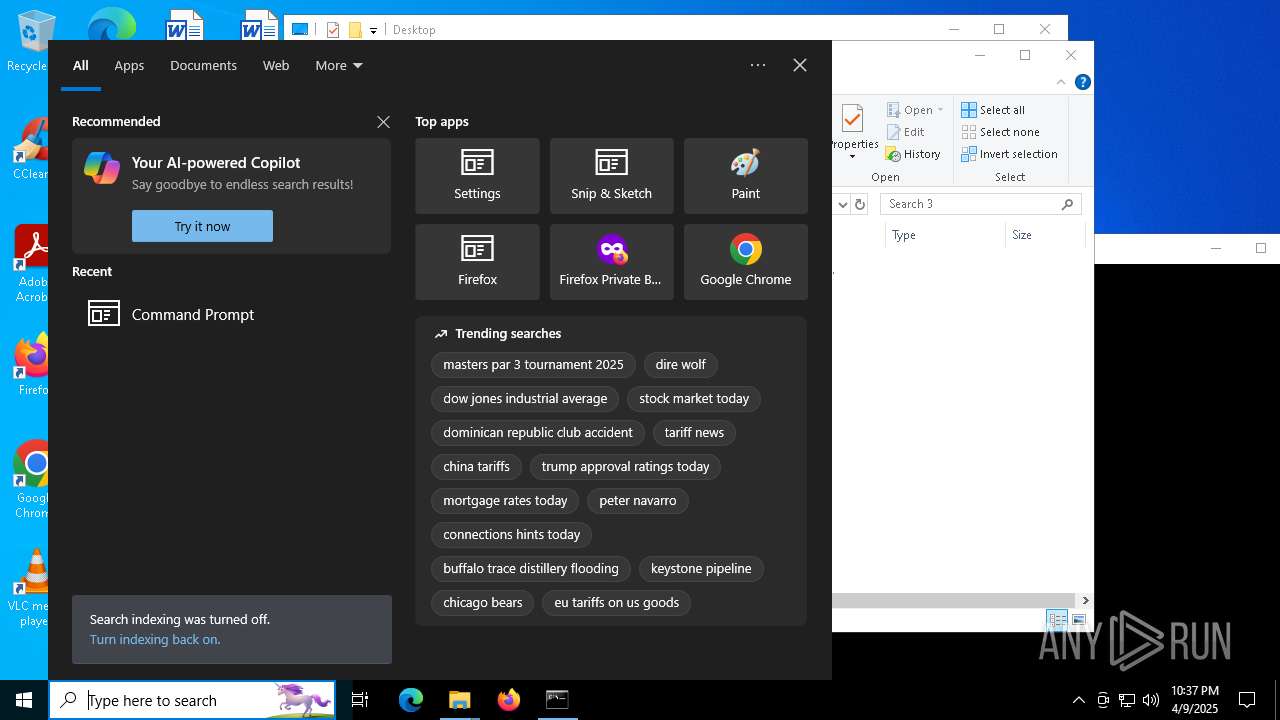
Task: Open Firefox on taskbar
Action: (508, 700)
